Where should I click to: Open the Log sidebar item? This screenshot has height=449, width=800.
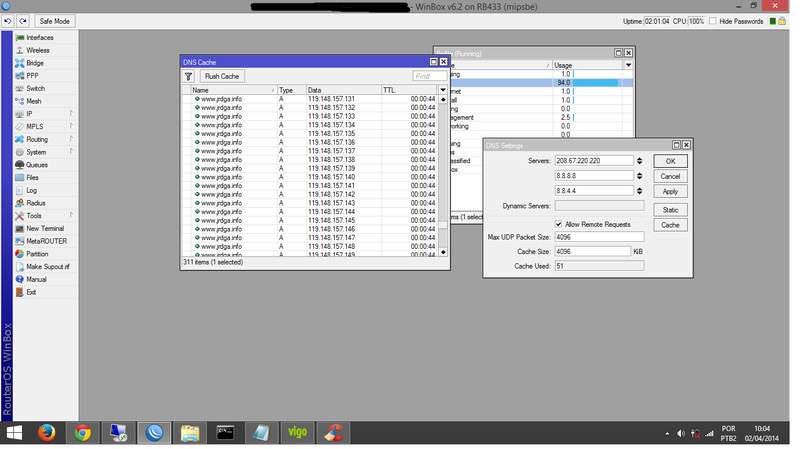[31, 190]
